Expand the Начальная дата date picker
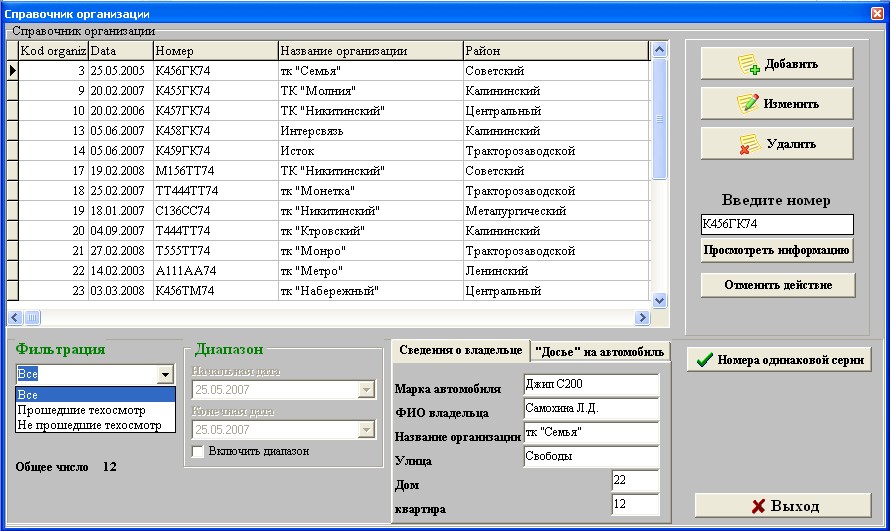The image size is (891, 531). tap(367, 390)
